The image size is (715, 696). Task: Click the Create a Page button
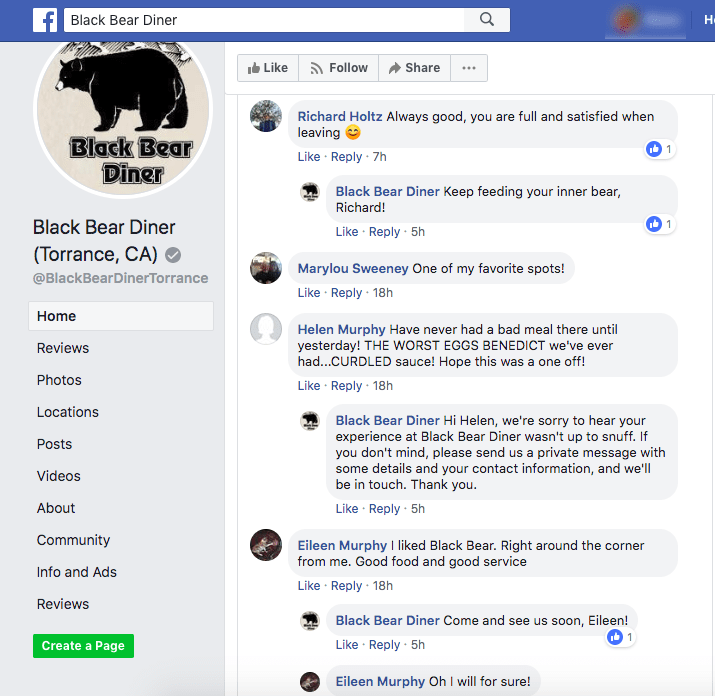coord(83,646)
